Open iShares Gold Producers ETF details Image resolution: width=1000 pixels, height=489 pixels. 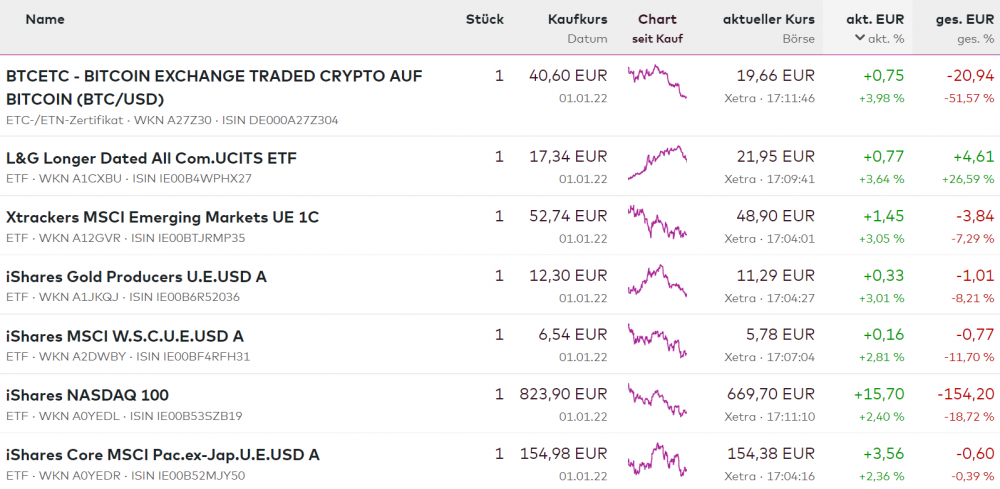coord(136,276)
